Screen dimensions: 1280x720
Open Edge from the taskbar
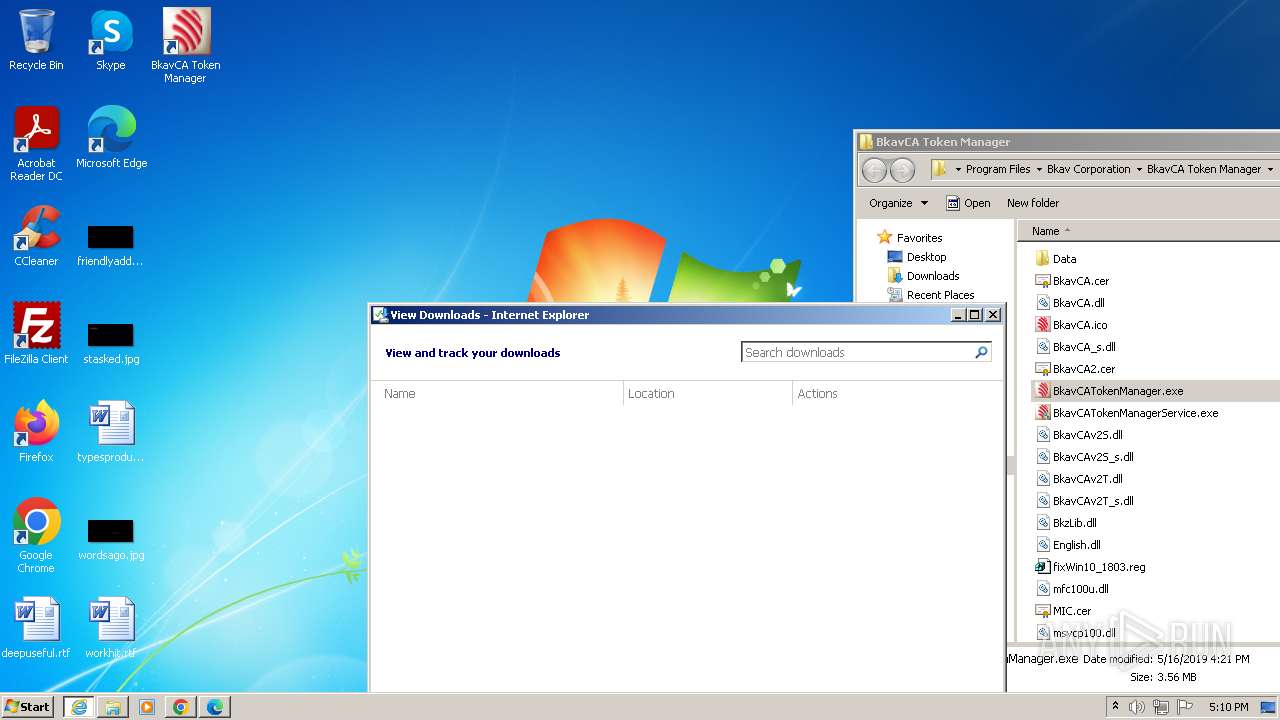pyautogui.click(x=215, y=707)
